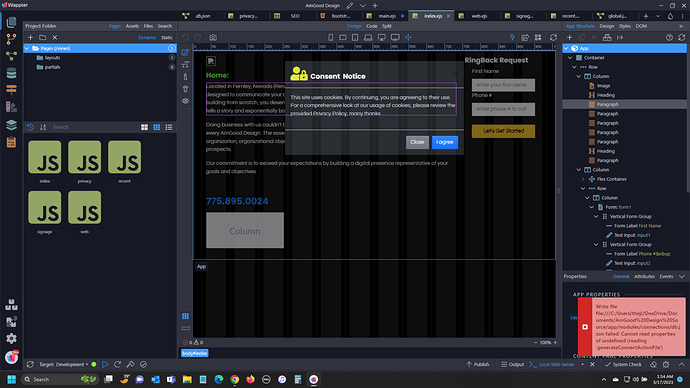The width and height of the screenshot is (690, 388).
Task: Open the Git manager sidebar icon
Action: [11, 39]
